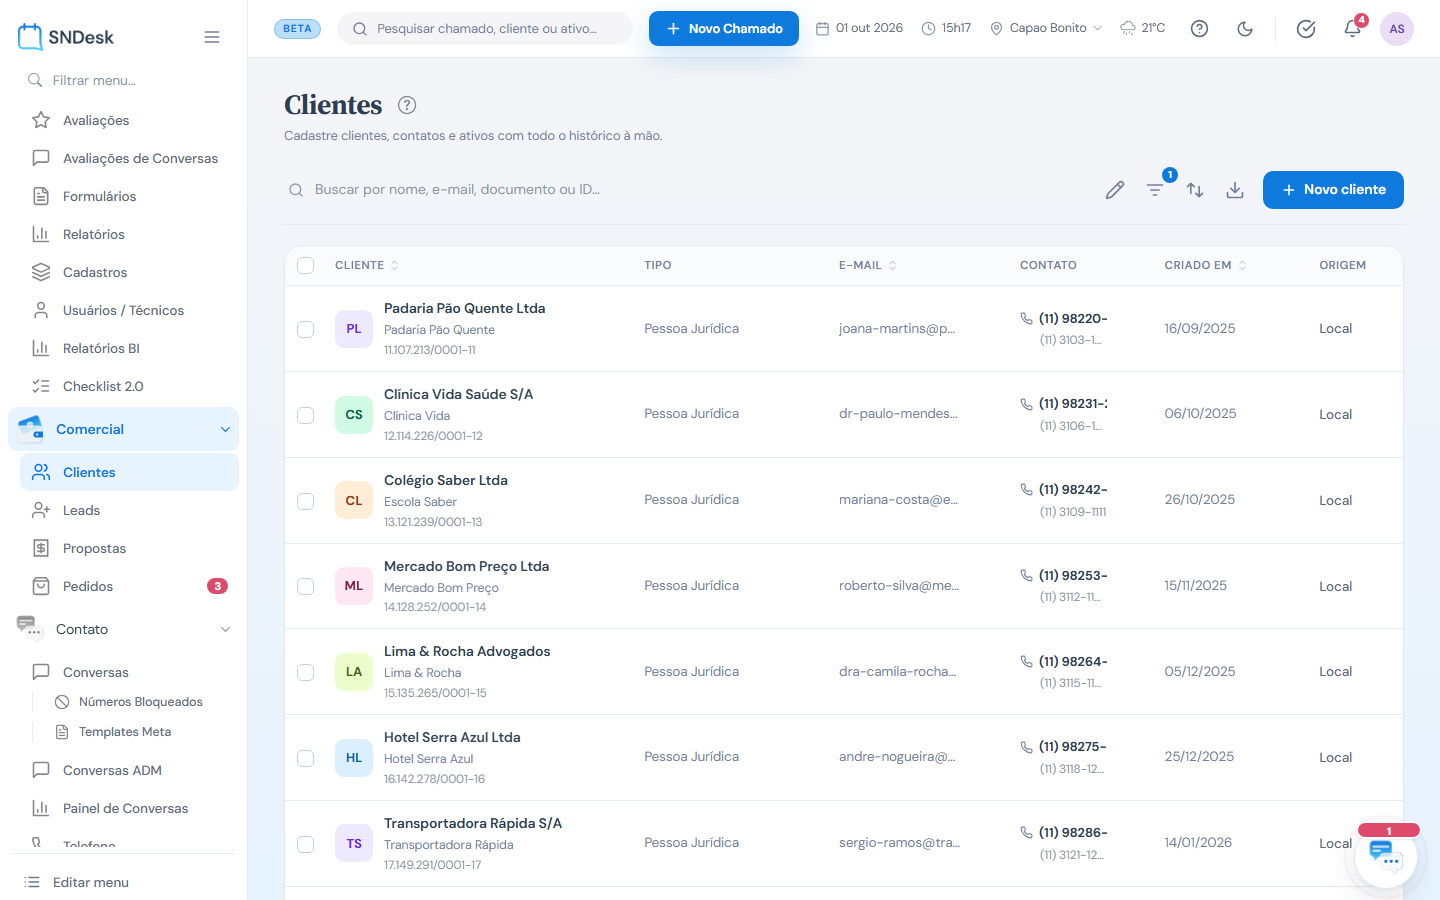Image resolution: width=1440 pixels, height=900 pixels.
Task: Open Avaliações in the sidebar
Action: (x=129, y=120)
